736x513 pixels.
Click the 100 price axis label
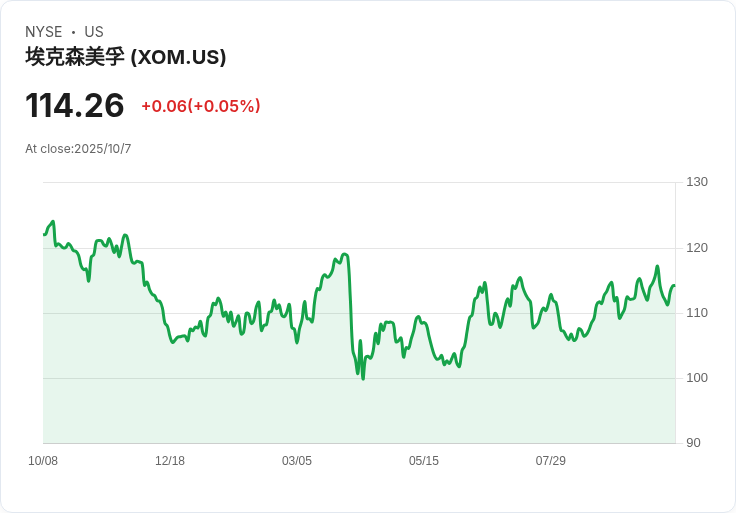[x=697, y=378]
